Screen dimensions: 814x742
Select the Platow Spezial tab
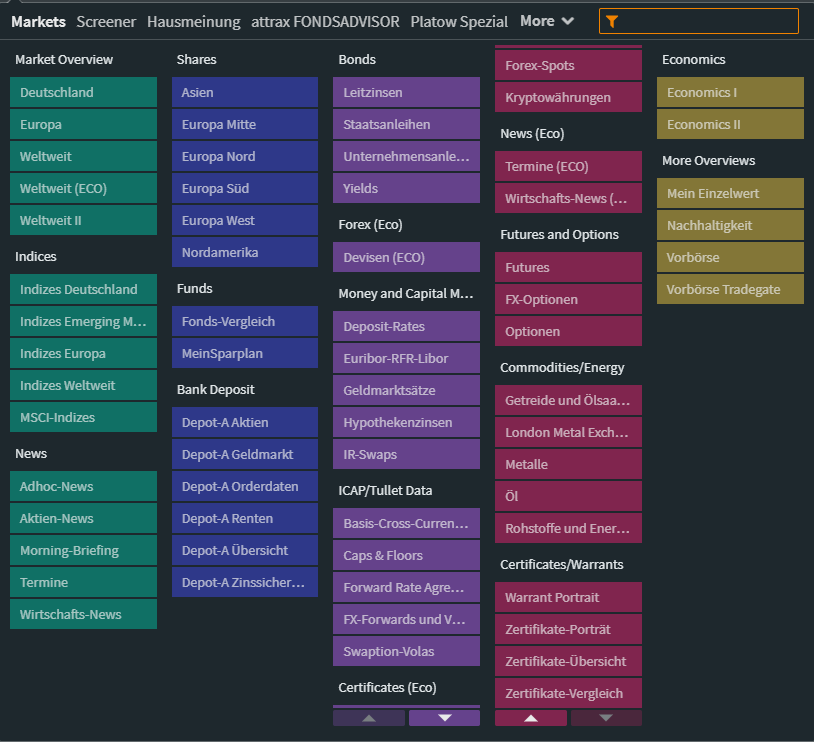459,21
